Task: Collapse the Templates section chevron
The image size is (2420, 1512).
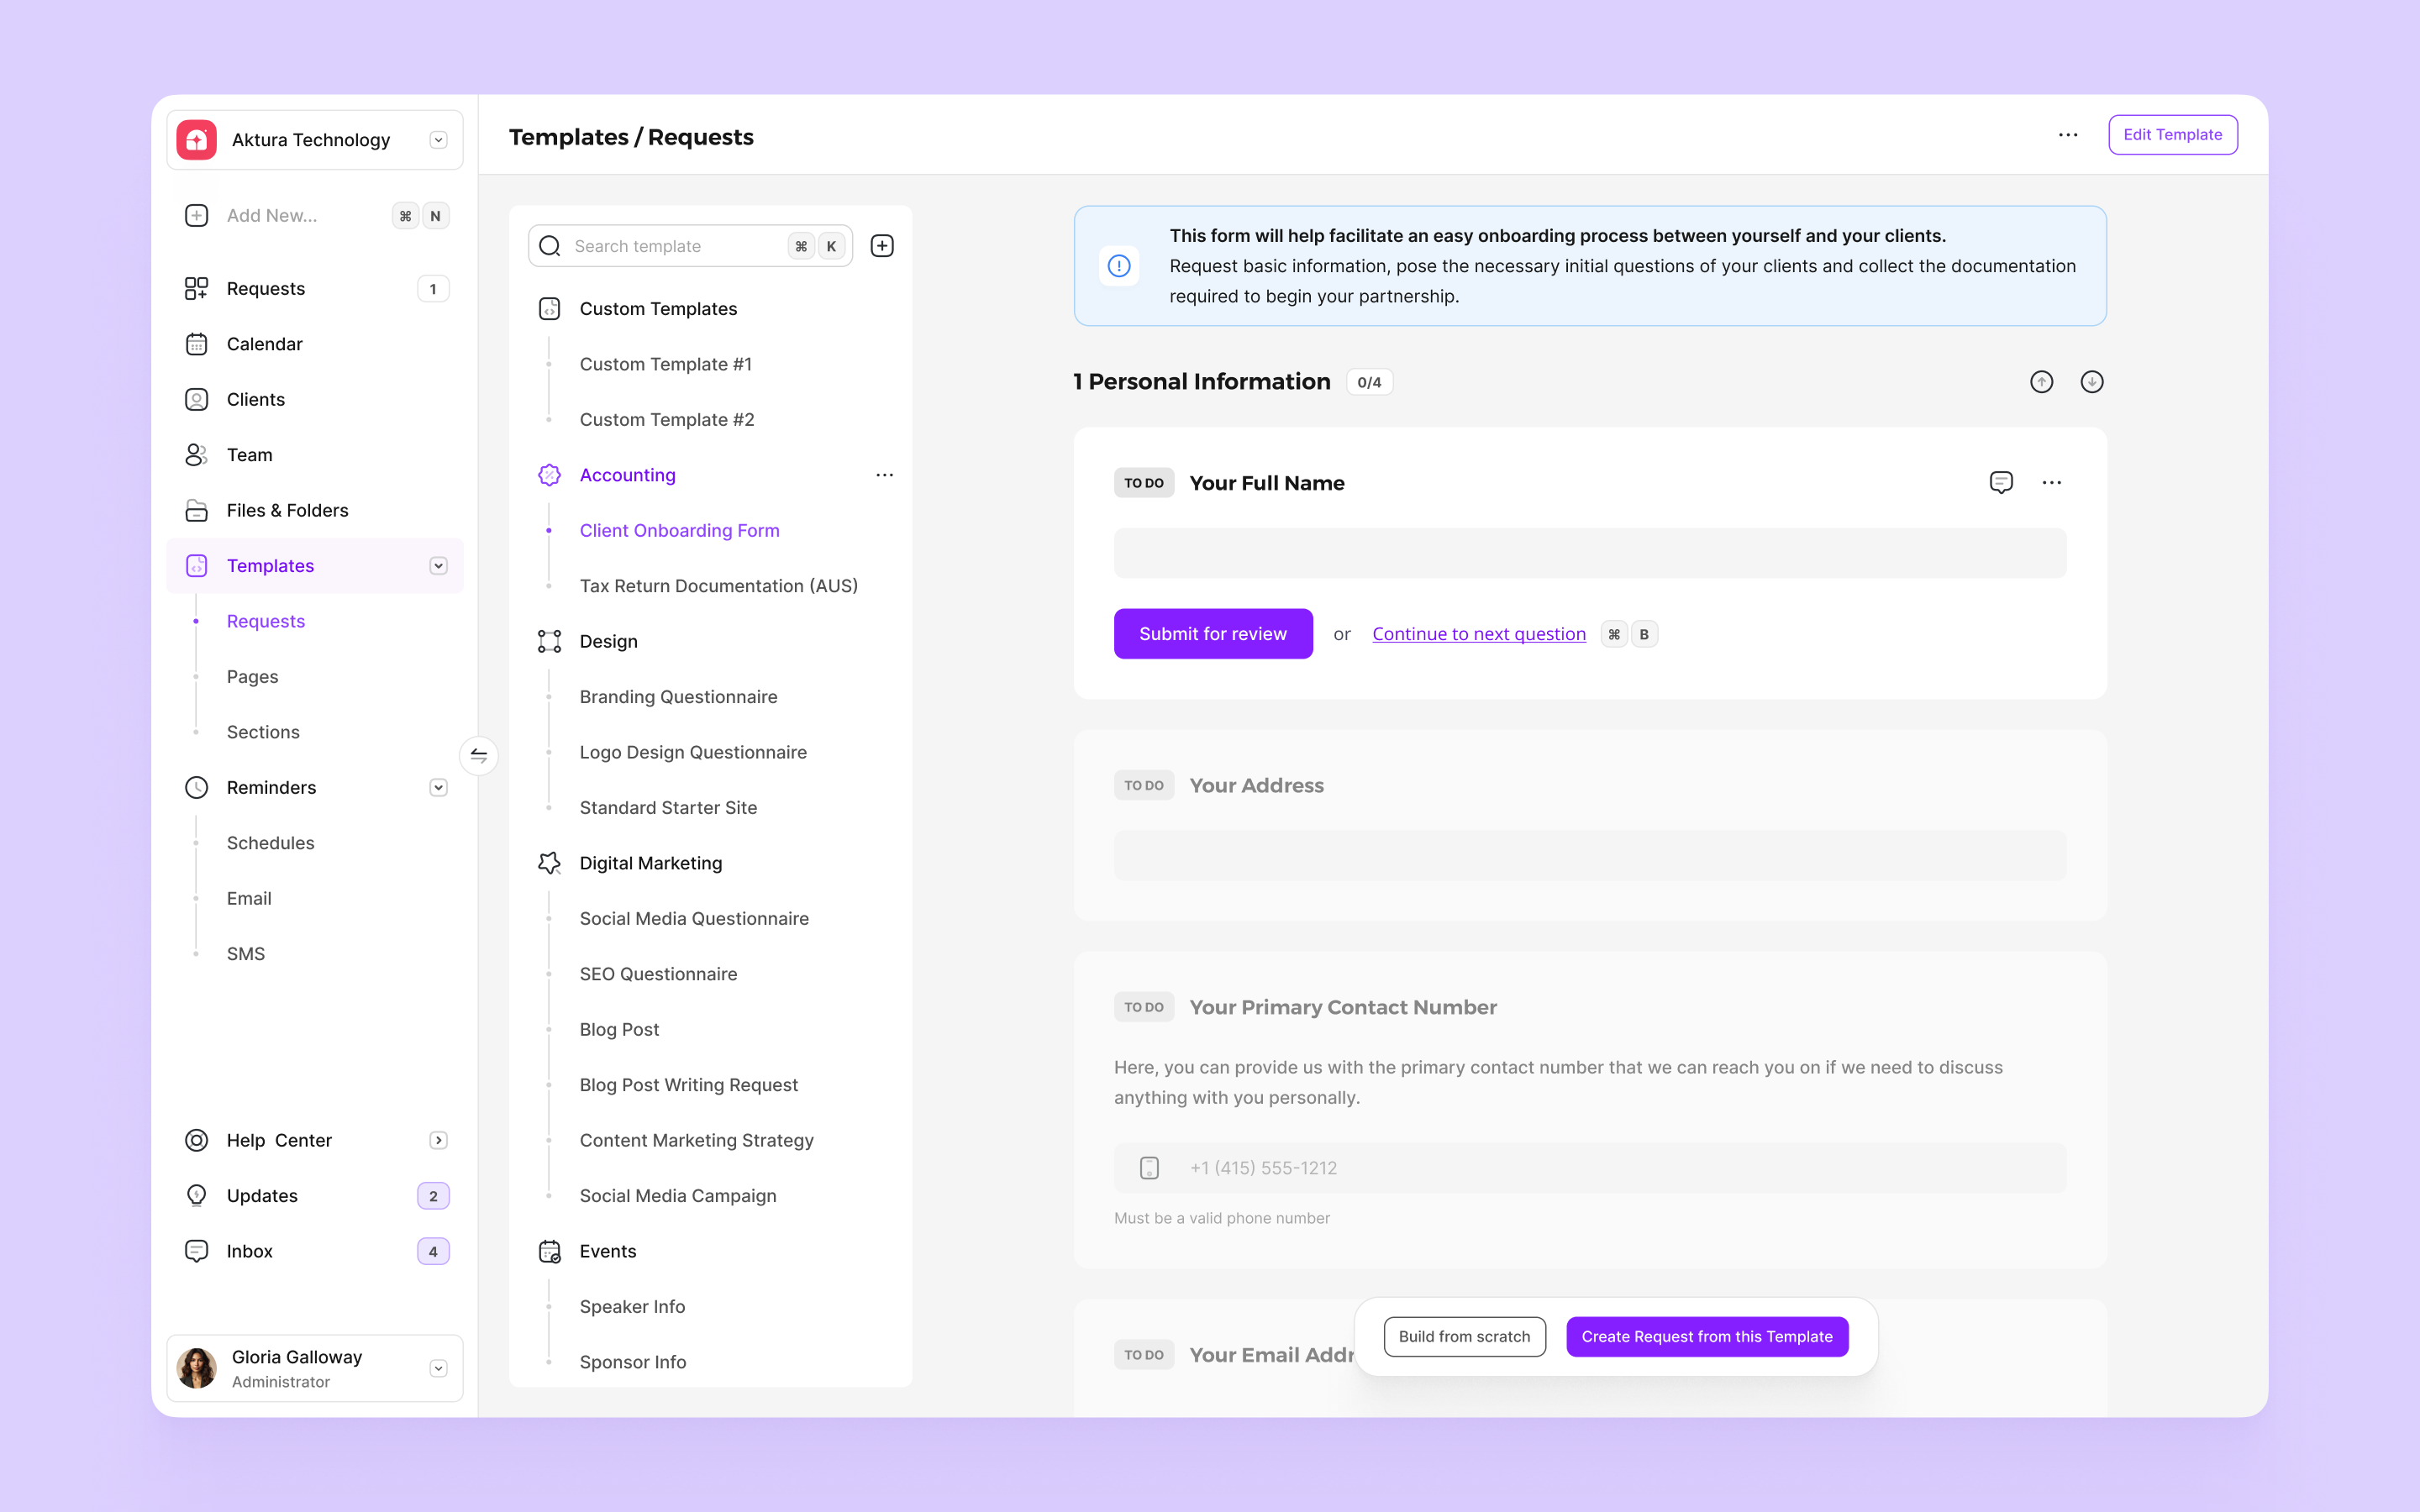Action: click(438, 566)
